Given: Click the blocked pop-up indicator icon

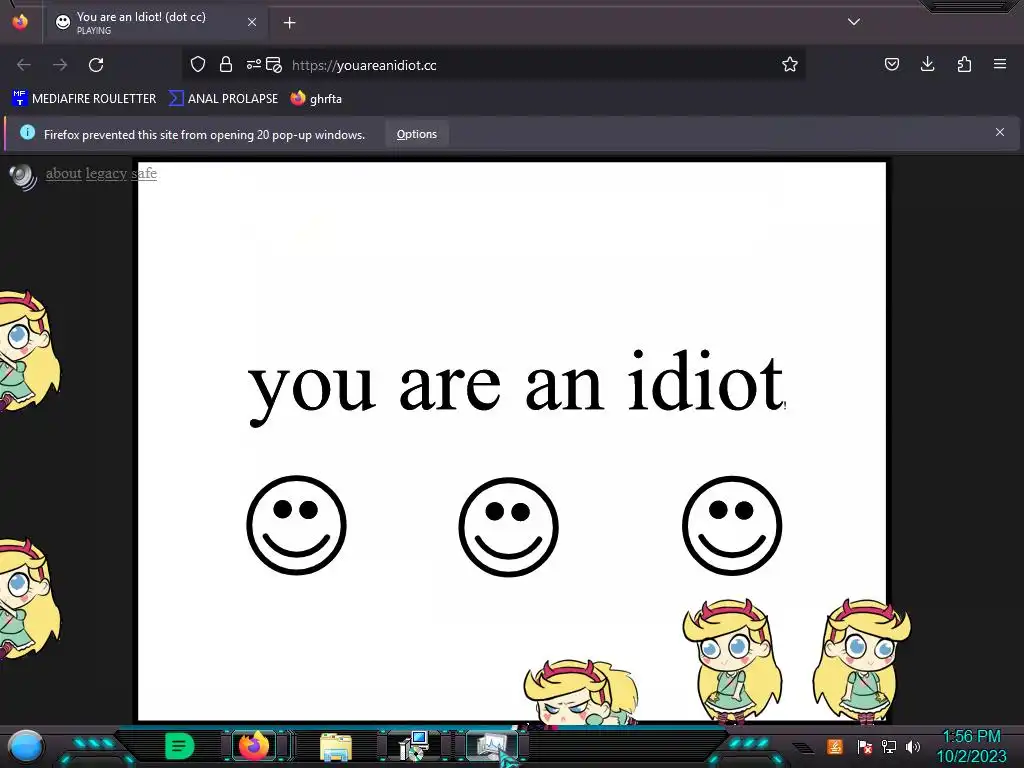Looking at the screenshot, I should [x=274, y=65].
